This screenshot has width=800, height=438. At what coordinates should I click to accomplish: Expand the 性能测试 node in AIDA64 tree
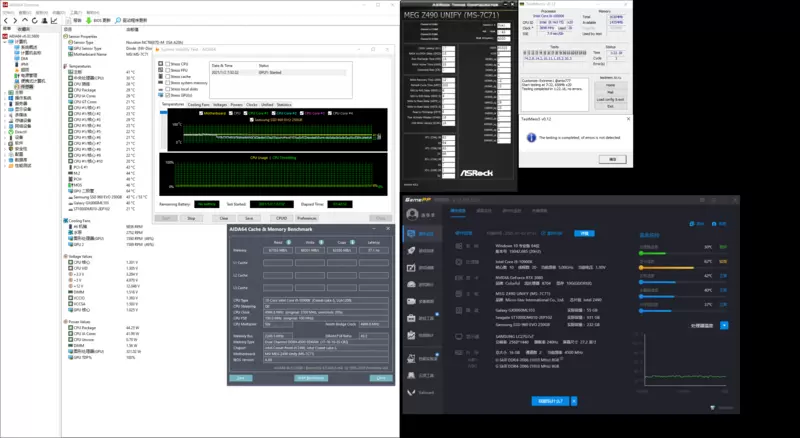point(5,165)
